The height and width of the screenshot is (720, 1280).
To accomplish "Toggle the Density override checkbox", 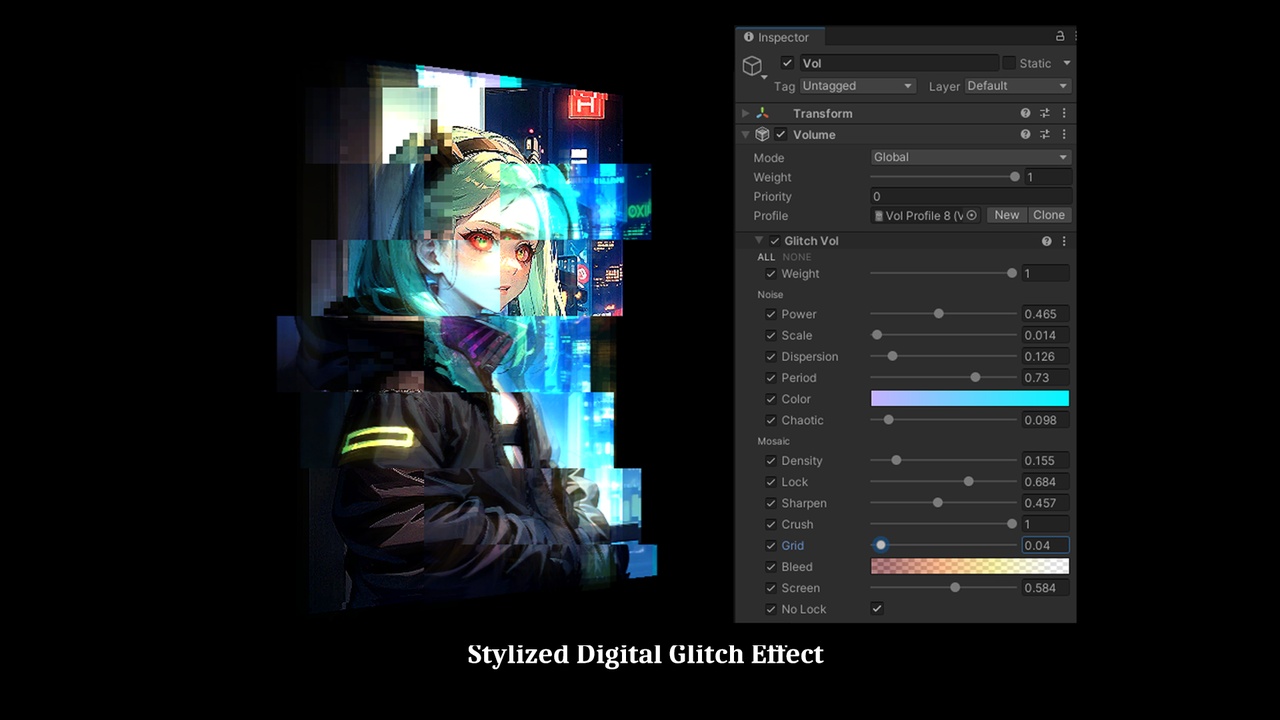I will [x=770, y=461].
